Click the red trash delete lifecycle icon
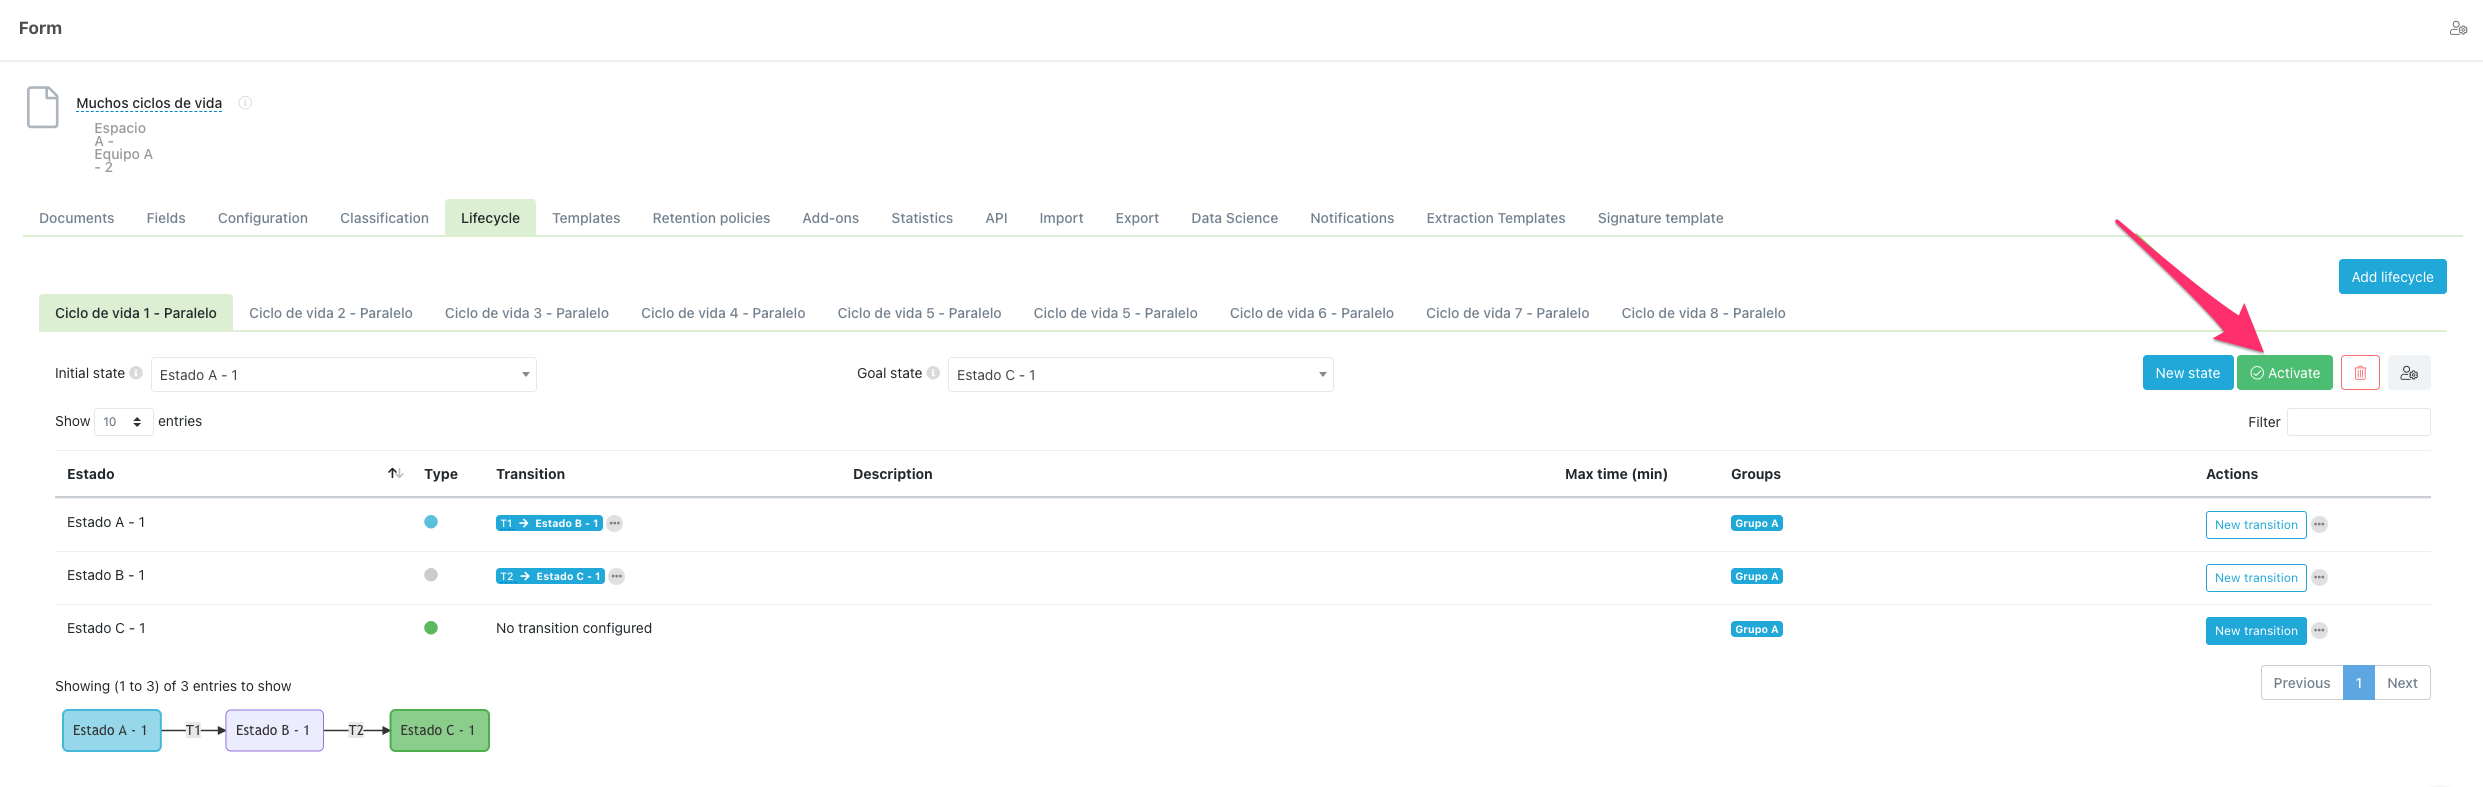Image resolution: width=2483 pixels, height=787 pixels. [x=2360, y=373]
